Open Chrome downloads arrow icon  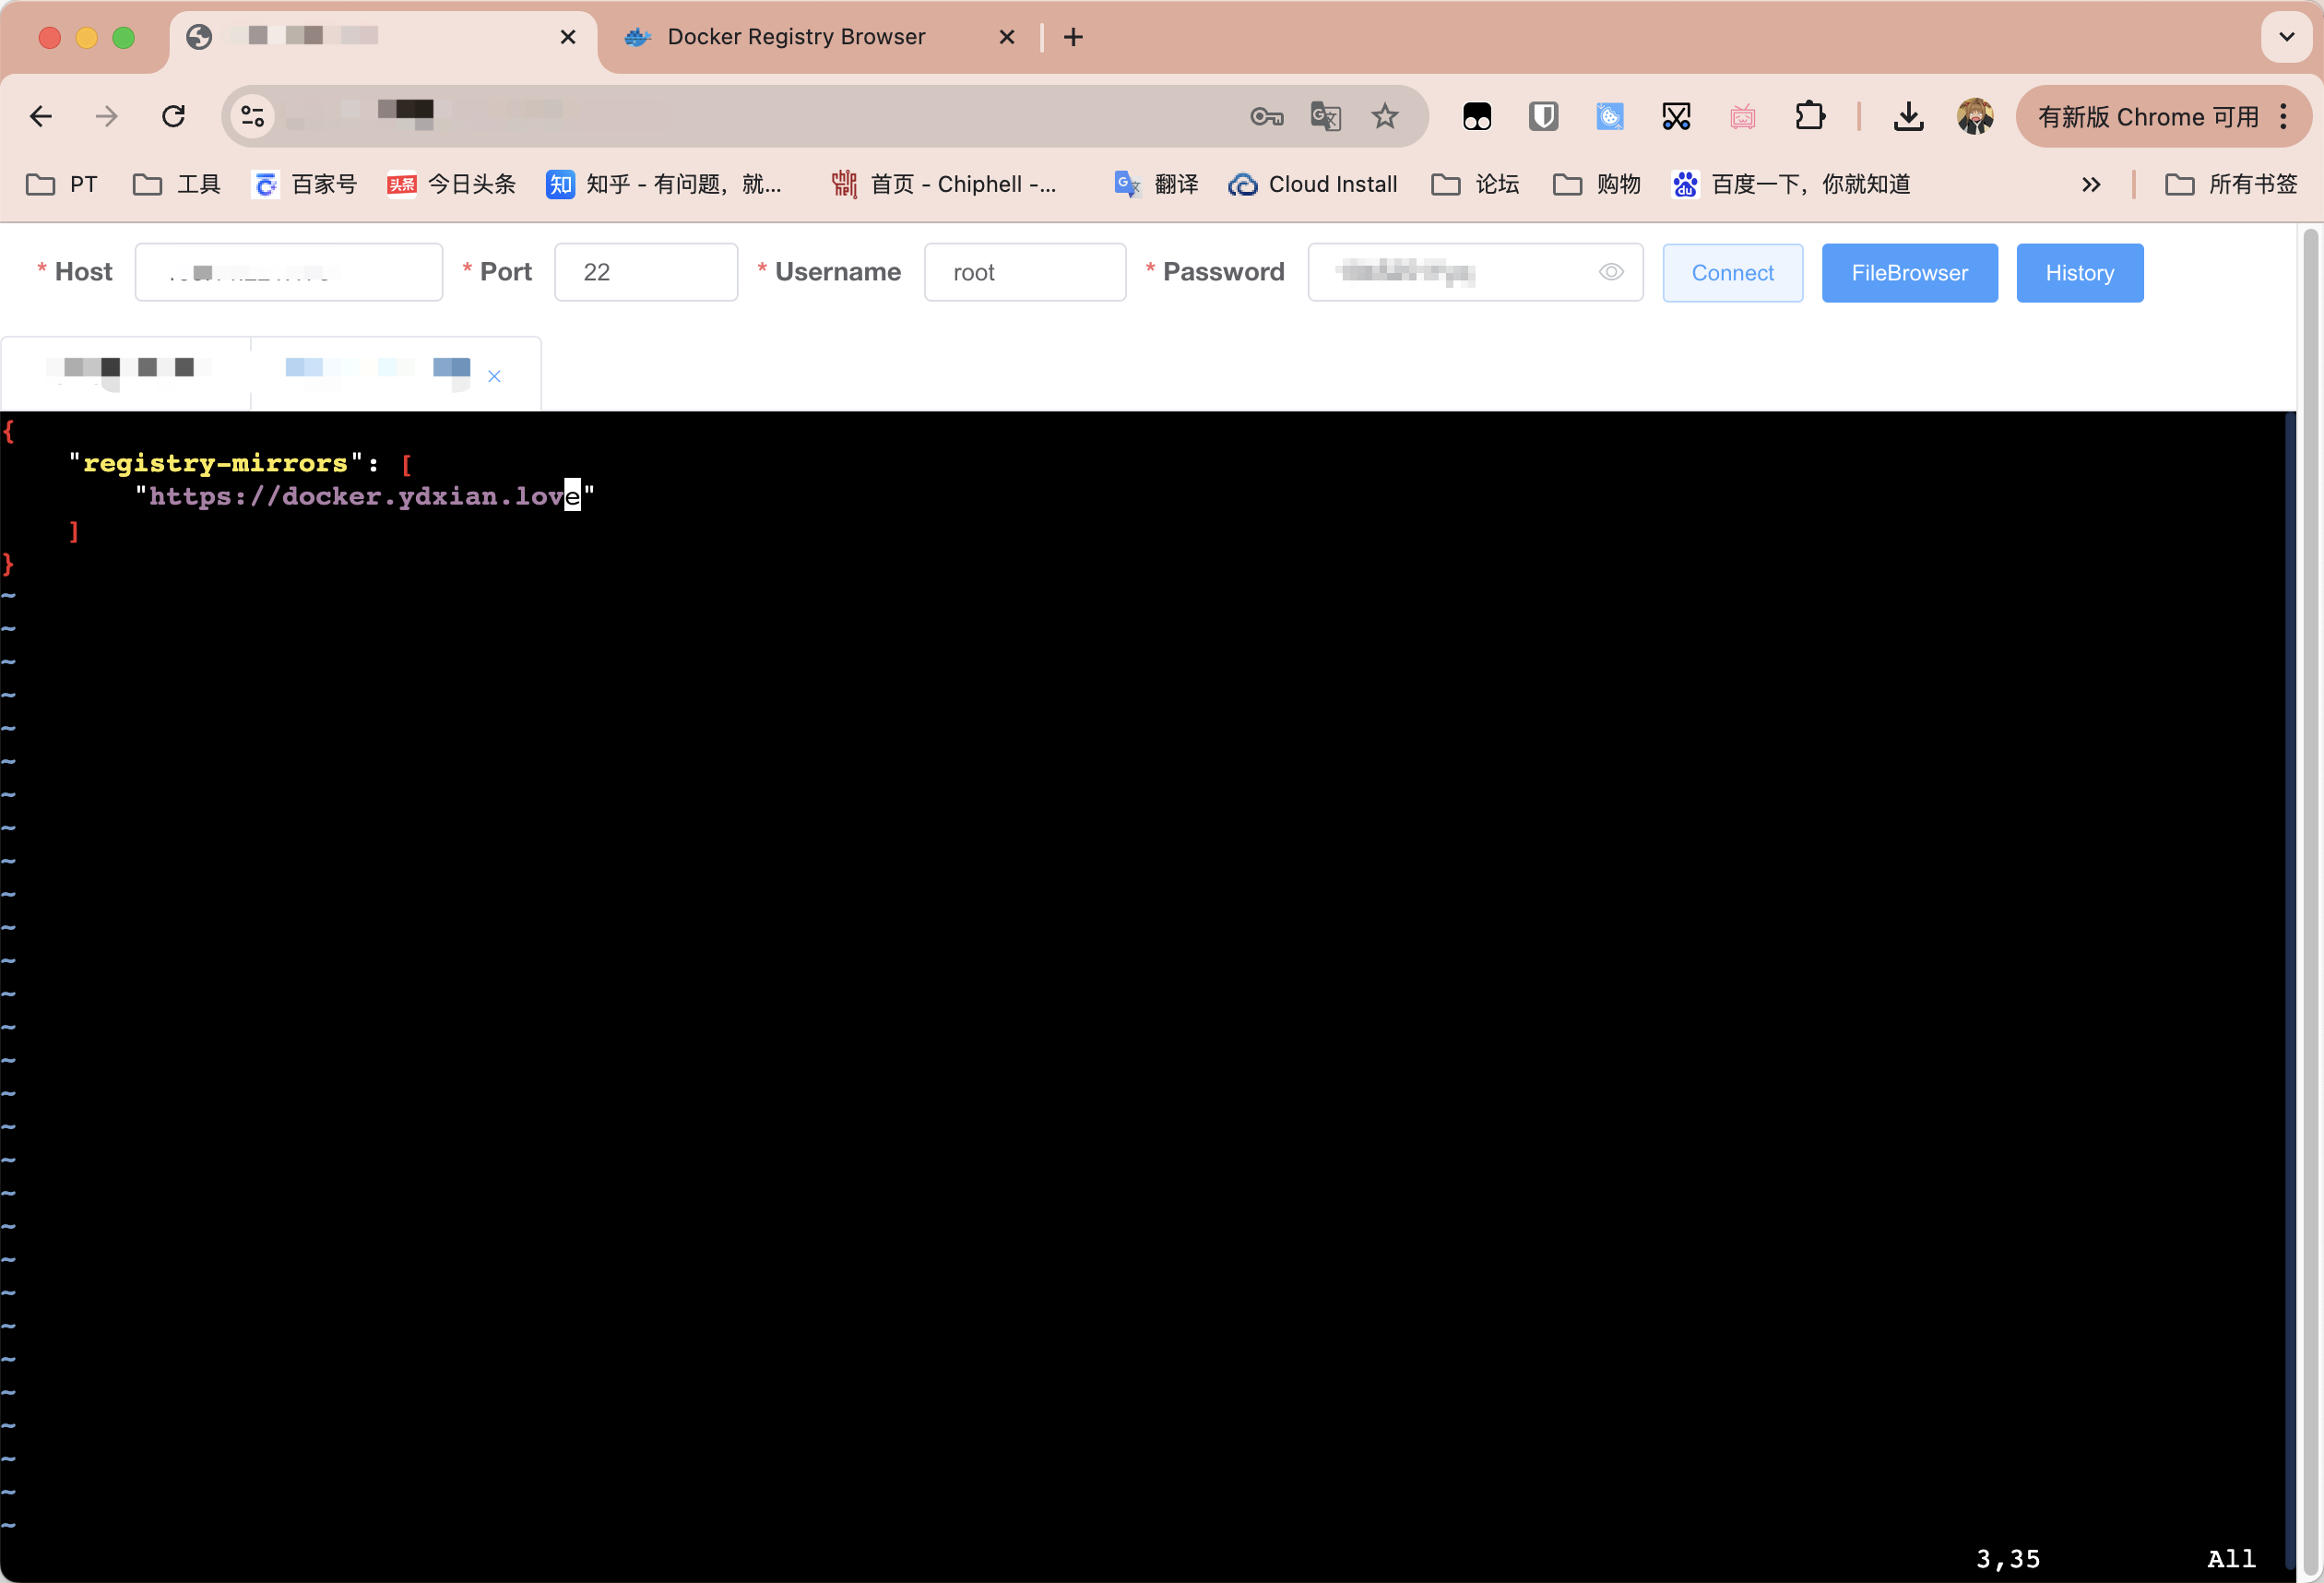[x=1908, y=117]
